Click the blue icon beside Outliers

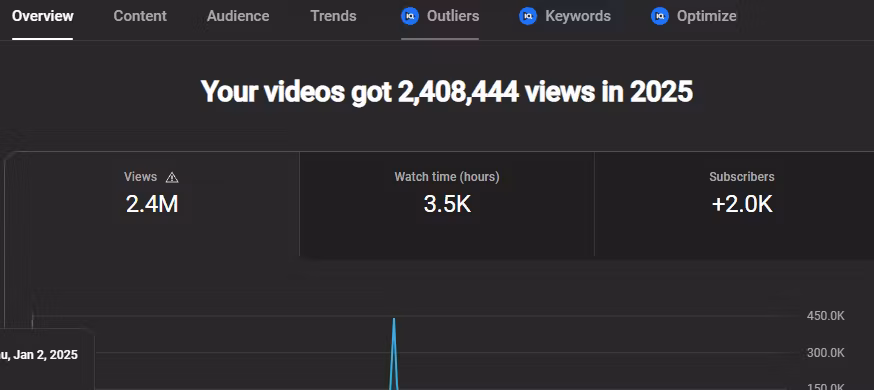coord(410,16)
